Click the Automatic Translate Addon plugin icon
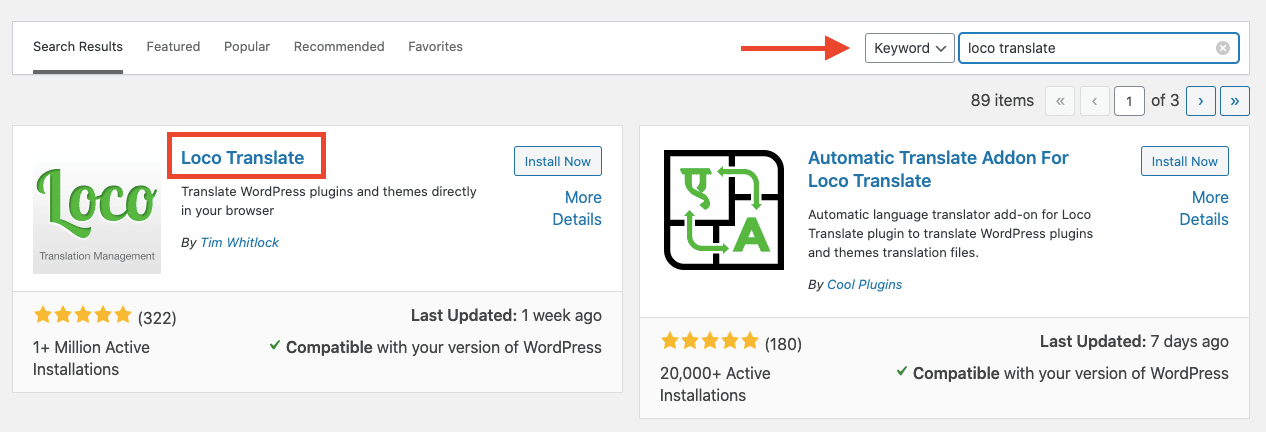The image size is (1266, 432). 723,210
